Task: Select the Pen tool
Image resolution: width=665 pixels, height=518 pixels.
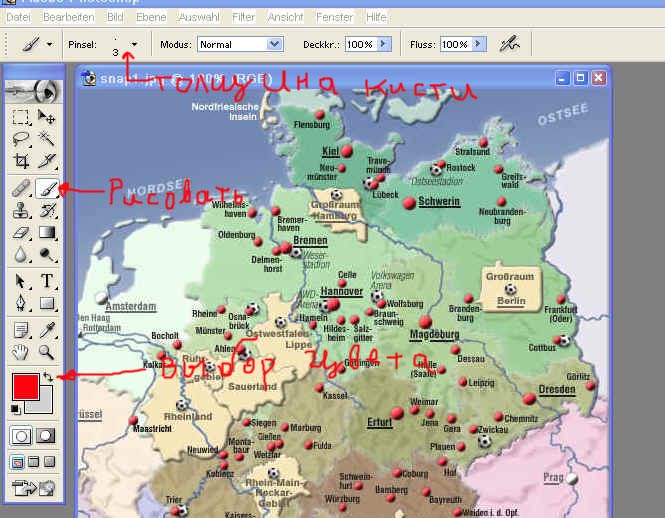Action: click(x=20, y=303)
